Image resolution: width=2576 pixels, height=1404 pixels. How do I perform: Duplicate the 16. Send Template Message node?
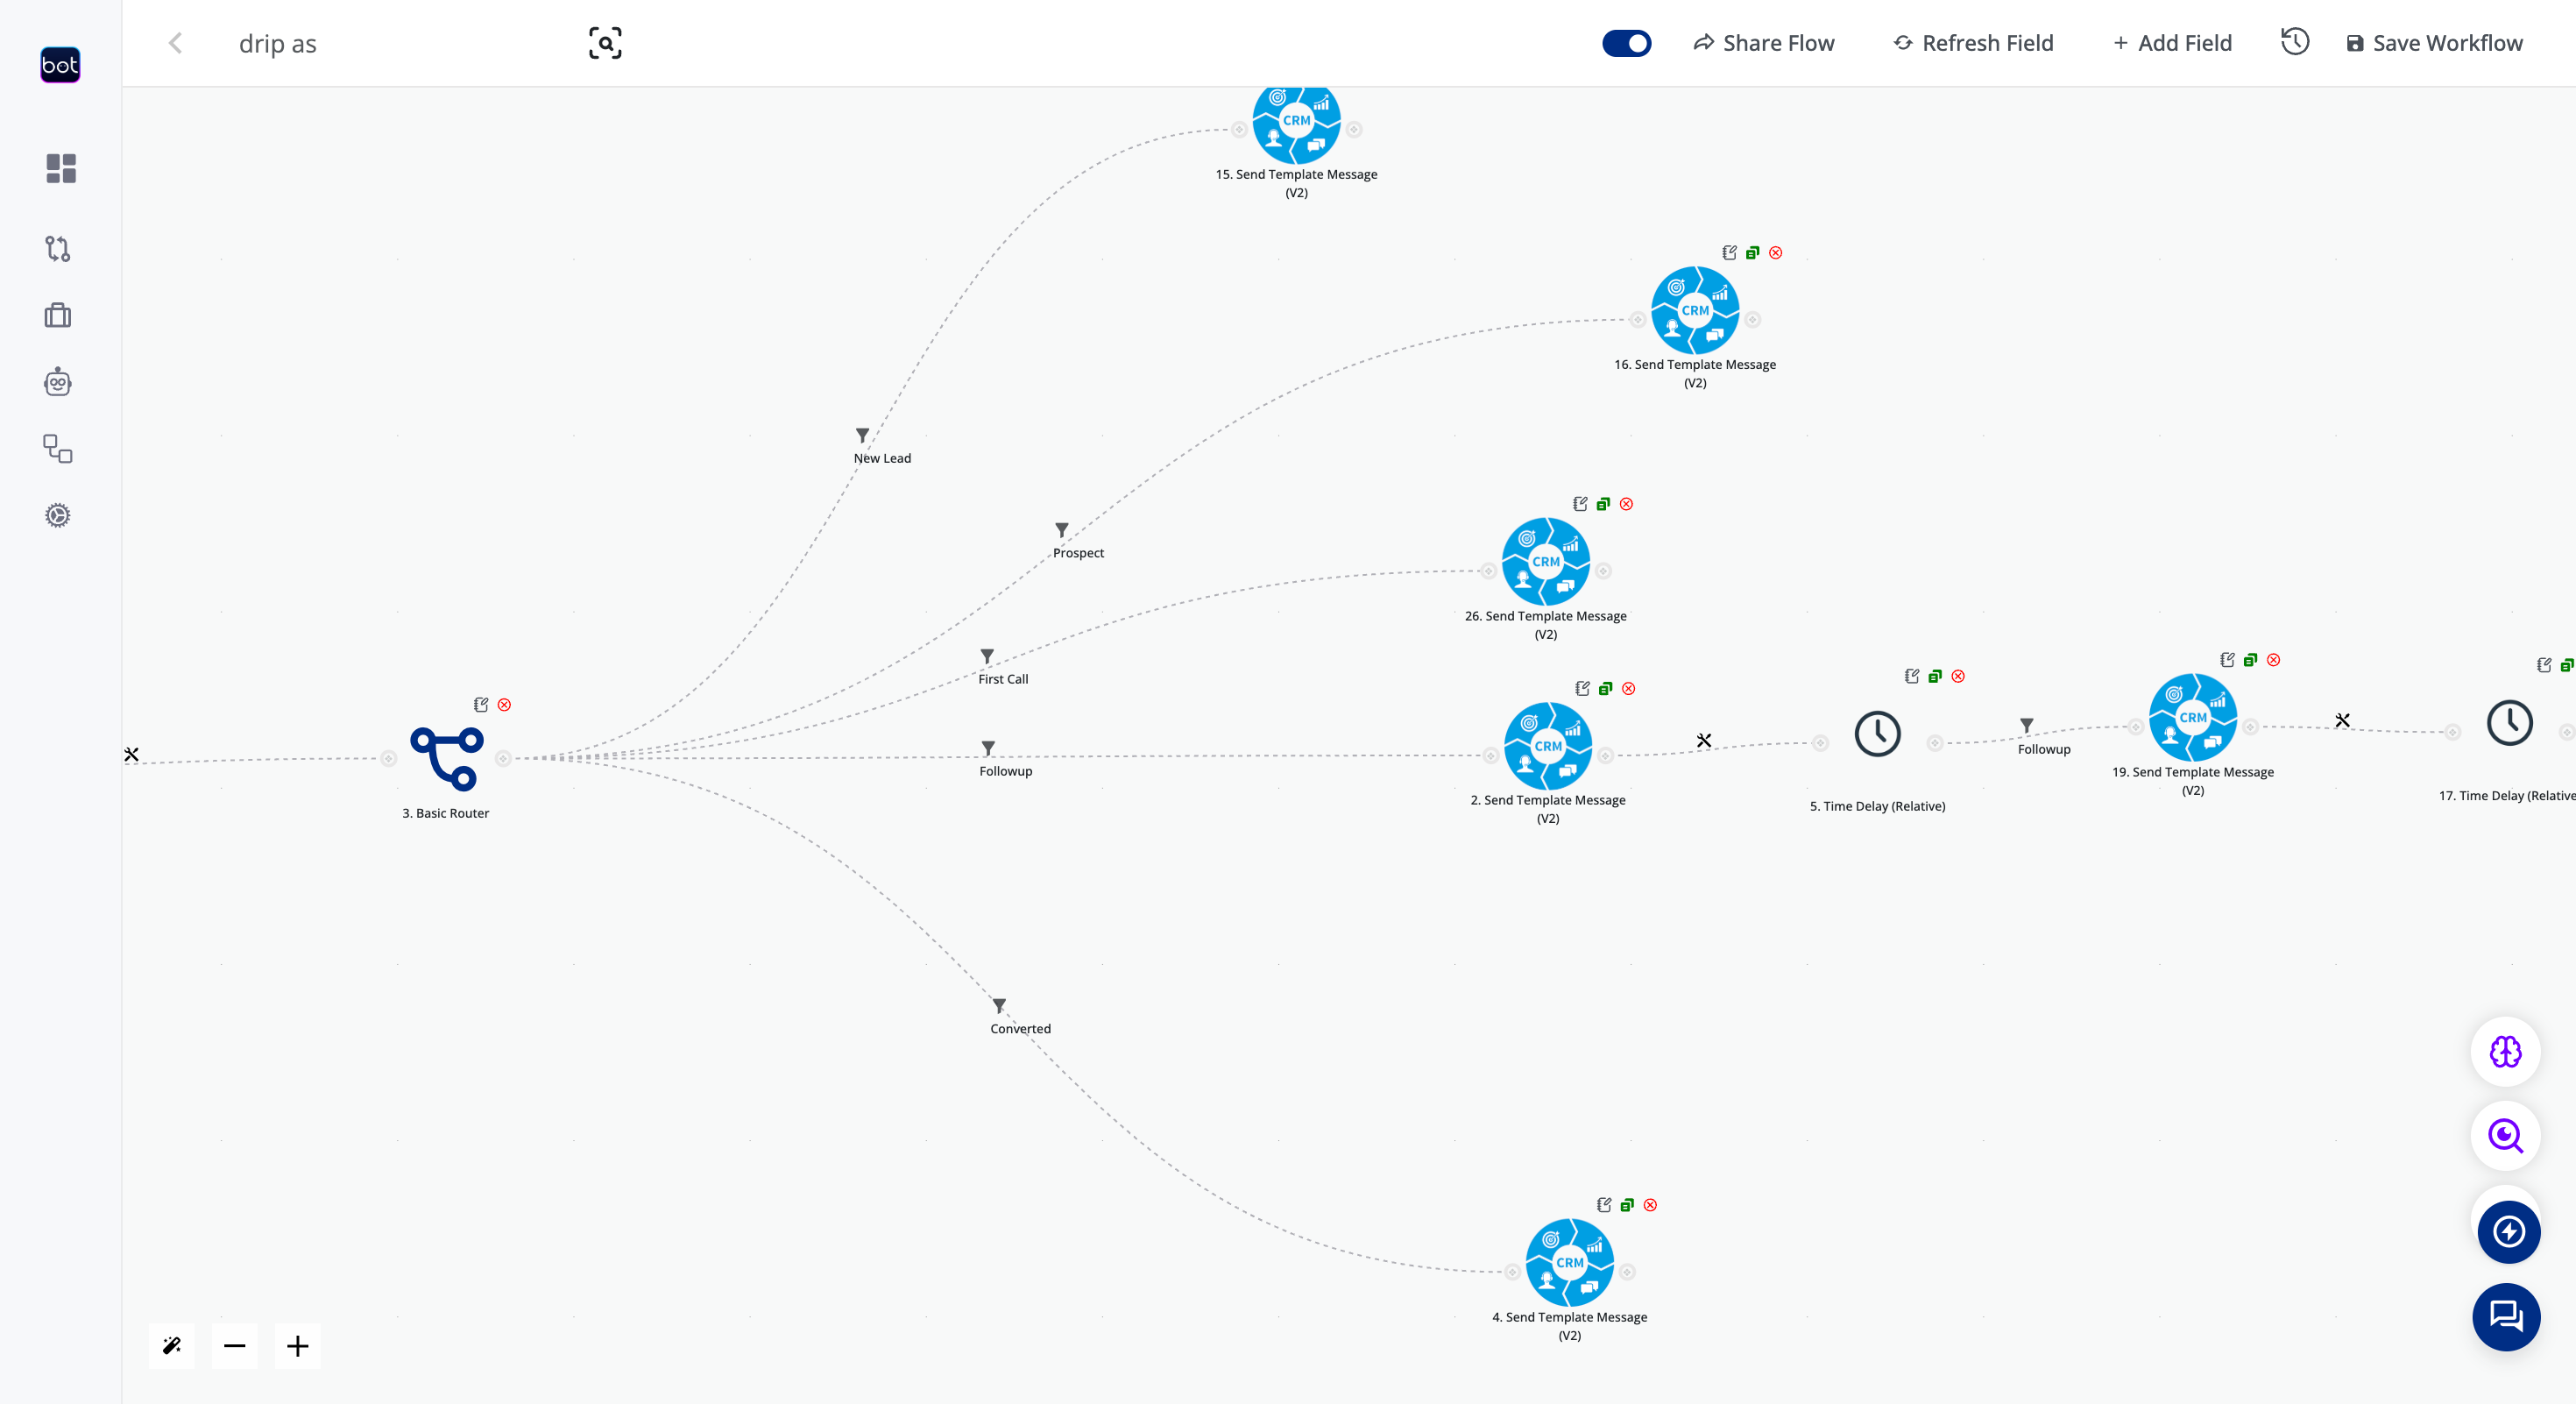coord(1752,252)
